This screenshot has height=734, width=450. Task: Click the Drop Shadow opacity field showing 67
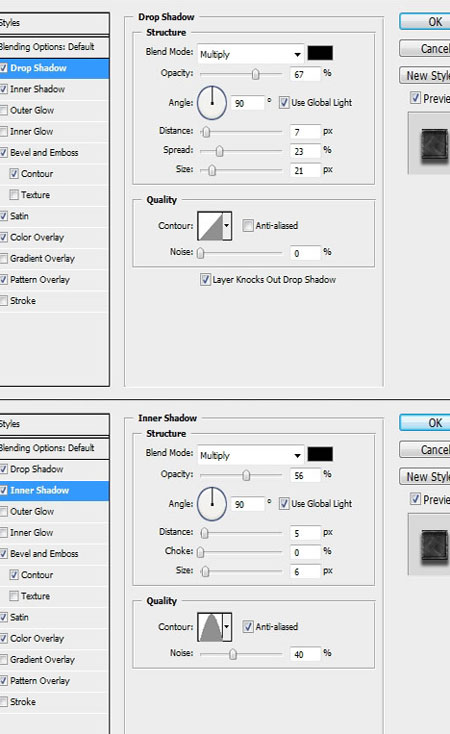(x=305, y=74)
